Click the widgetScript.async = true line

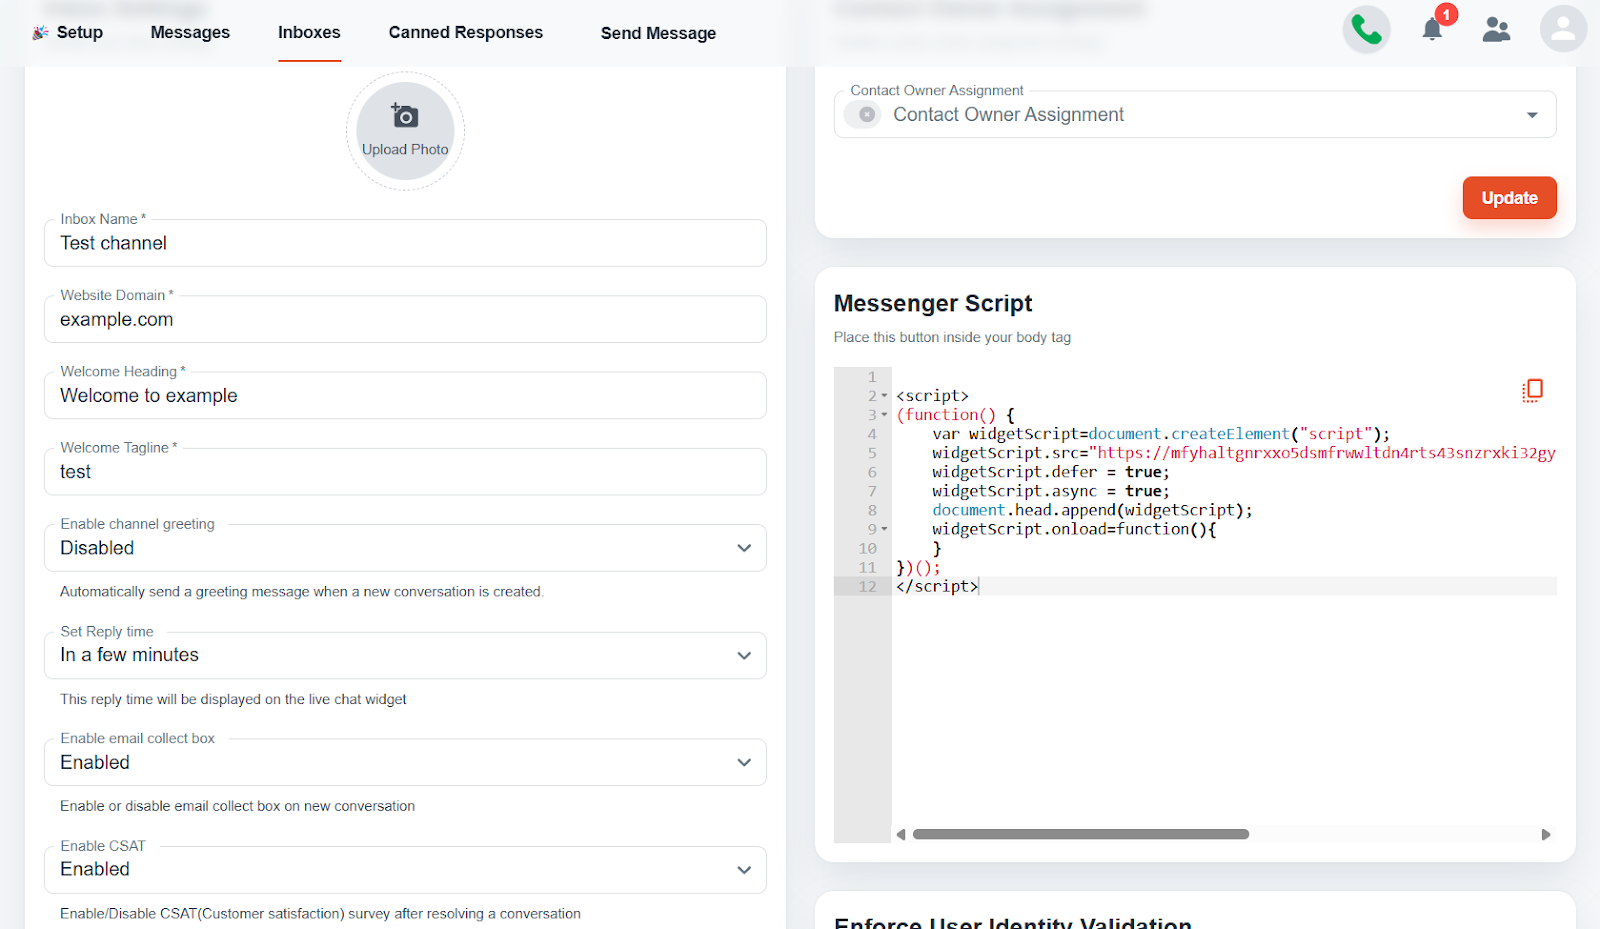(1050, 491)
